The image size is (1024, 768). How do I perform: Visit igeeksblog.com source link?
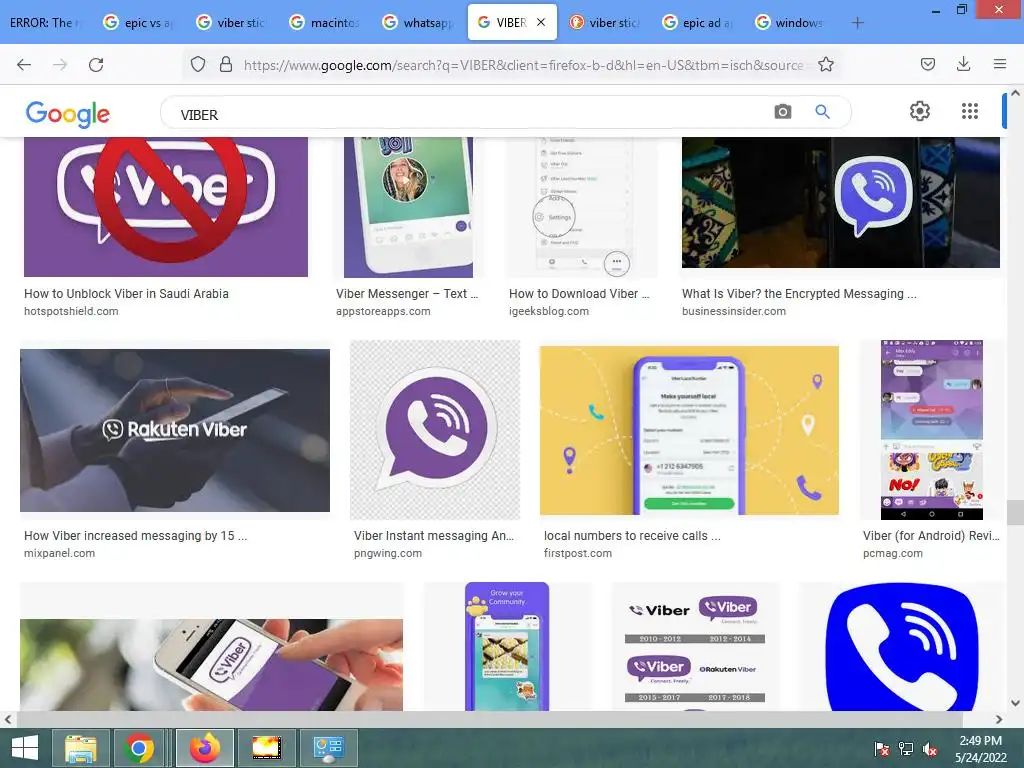coord(549,312)
